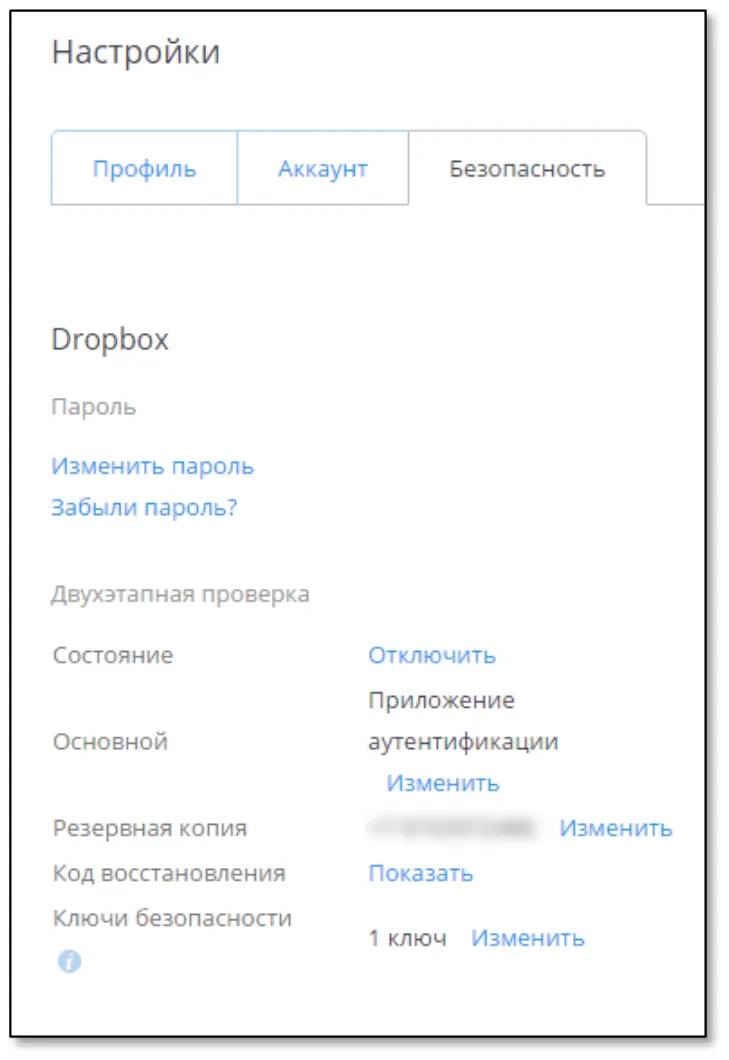This screenshot has width=729, height=1060.
Task: Click the Приложение аутентификации text
Action: (463, 721)
